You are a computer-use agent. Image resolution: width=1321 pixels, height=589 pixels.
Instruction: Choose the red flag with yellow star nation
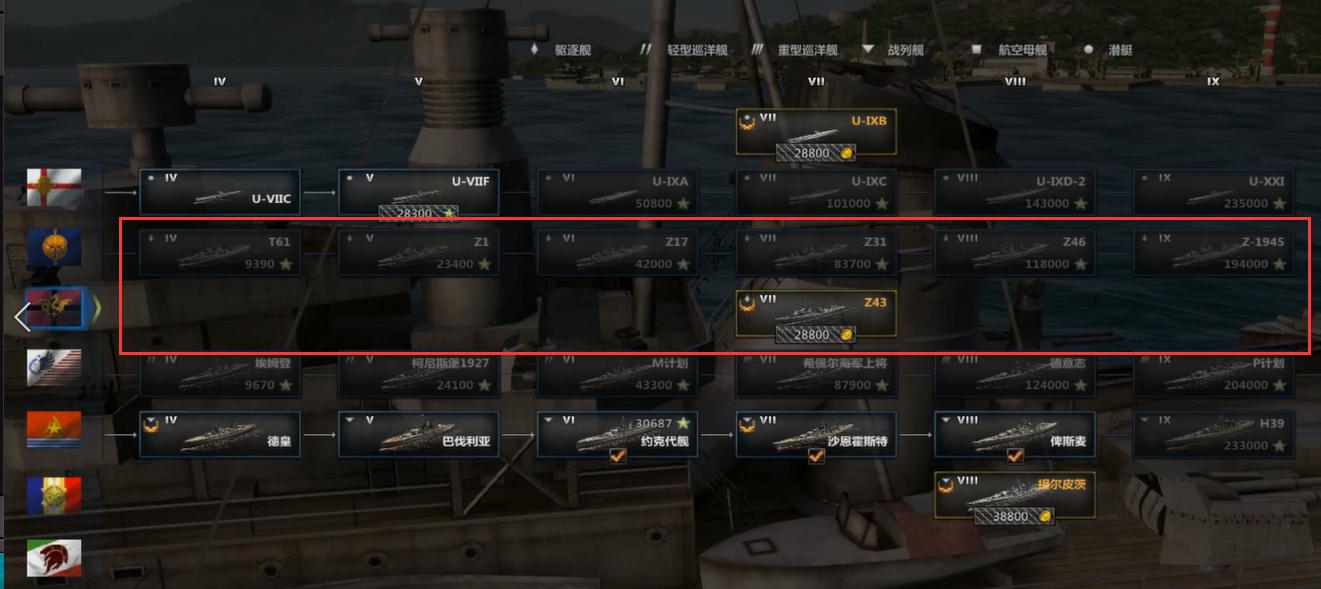(x=54, y=431)
